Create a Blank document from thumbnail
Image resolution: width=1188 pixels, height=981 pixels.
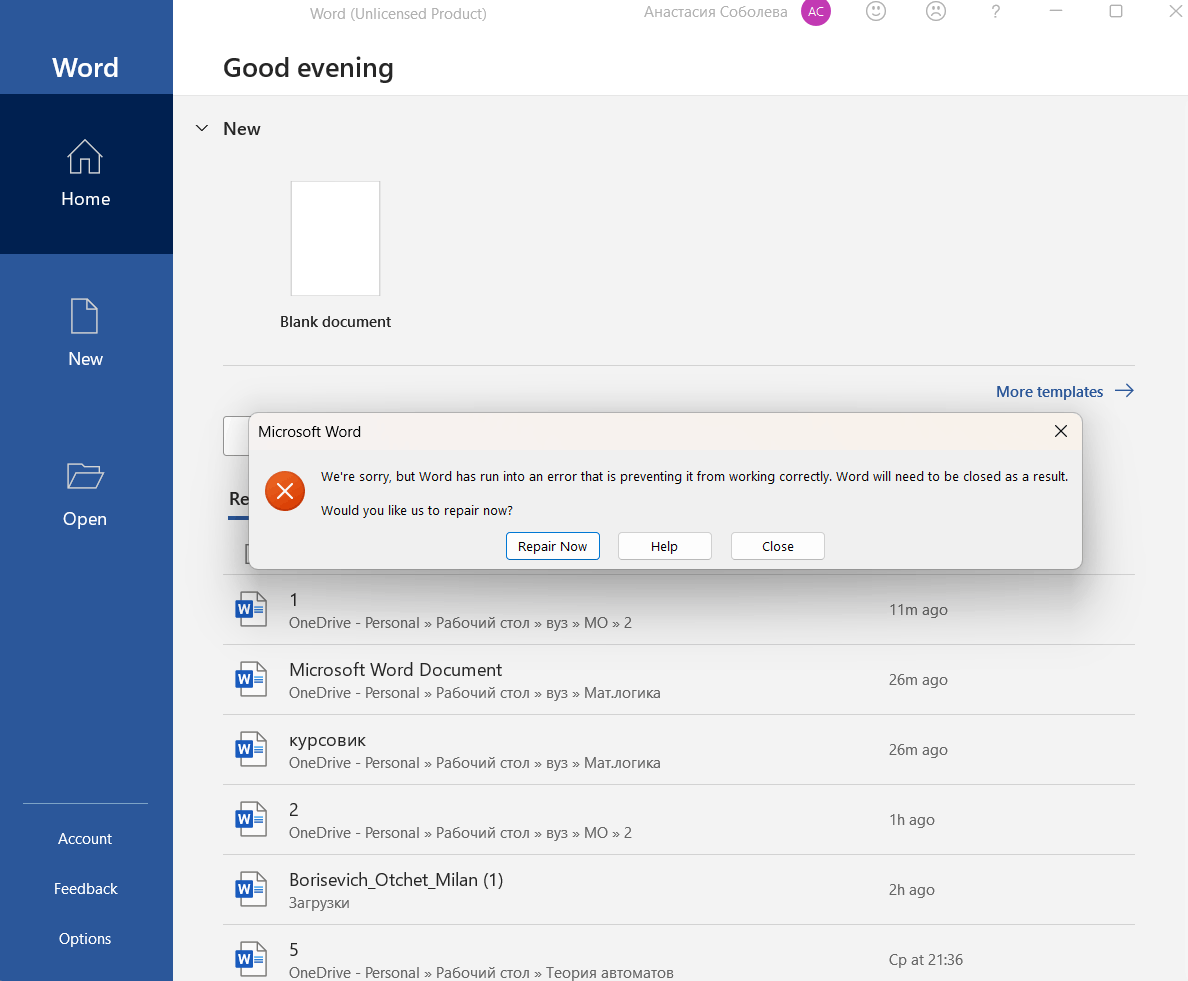coord(336,239)
